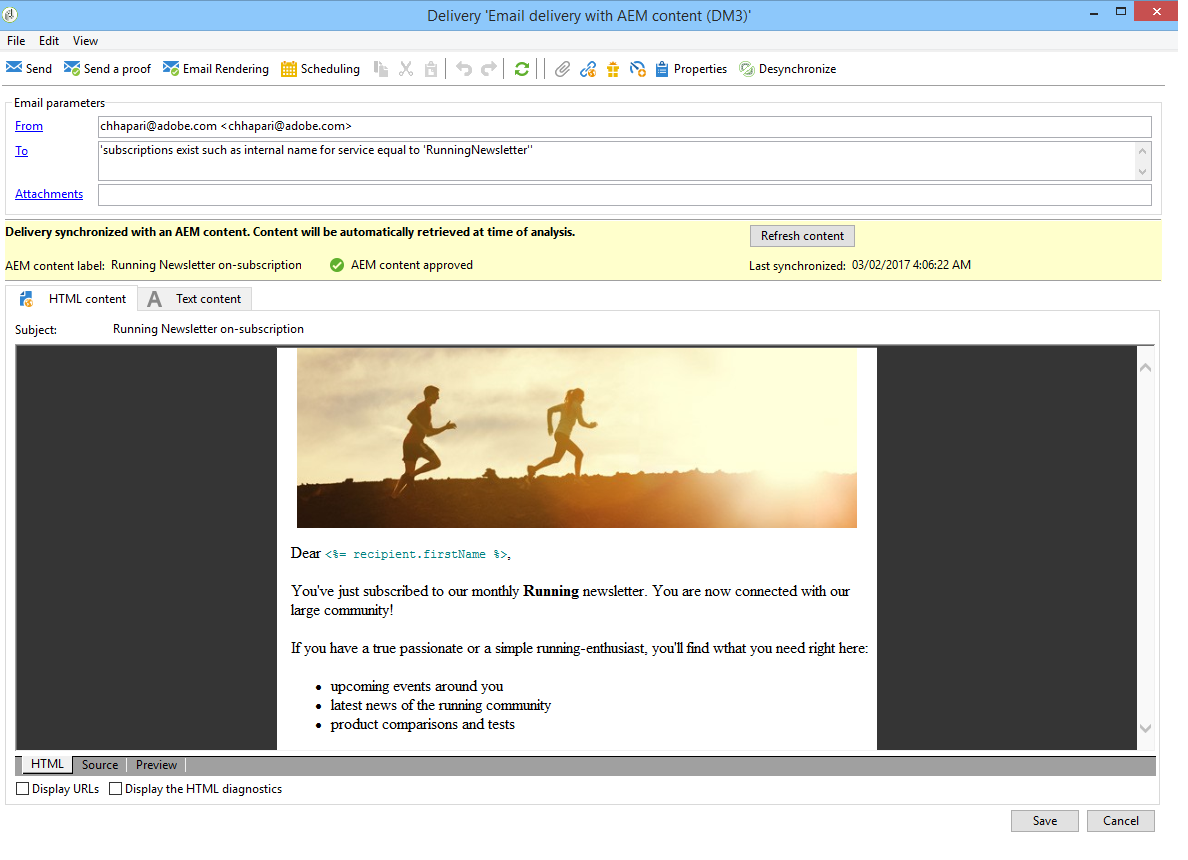Click the Last synchronized date value
Viewport: 1188px width, 860px height.
click(911, 265)
